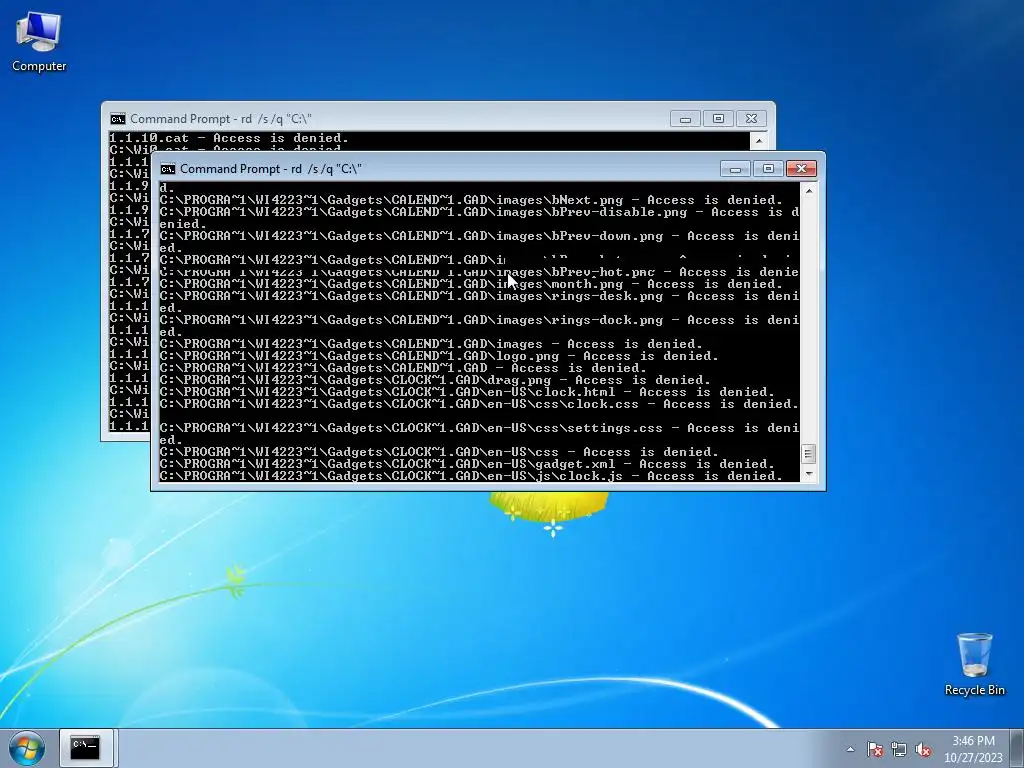Close the front Command Prompt window
1024x768 pixels.
coord(801,169)
